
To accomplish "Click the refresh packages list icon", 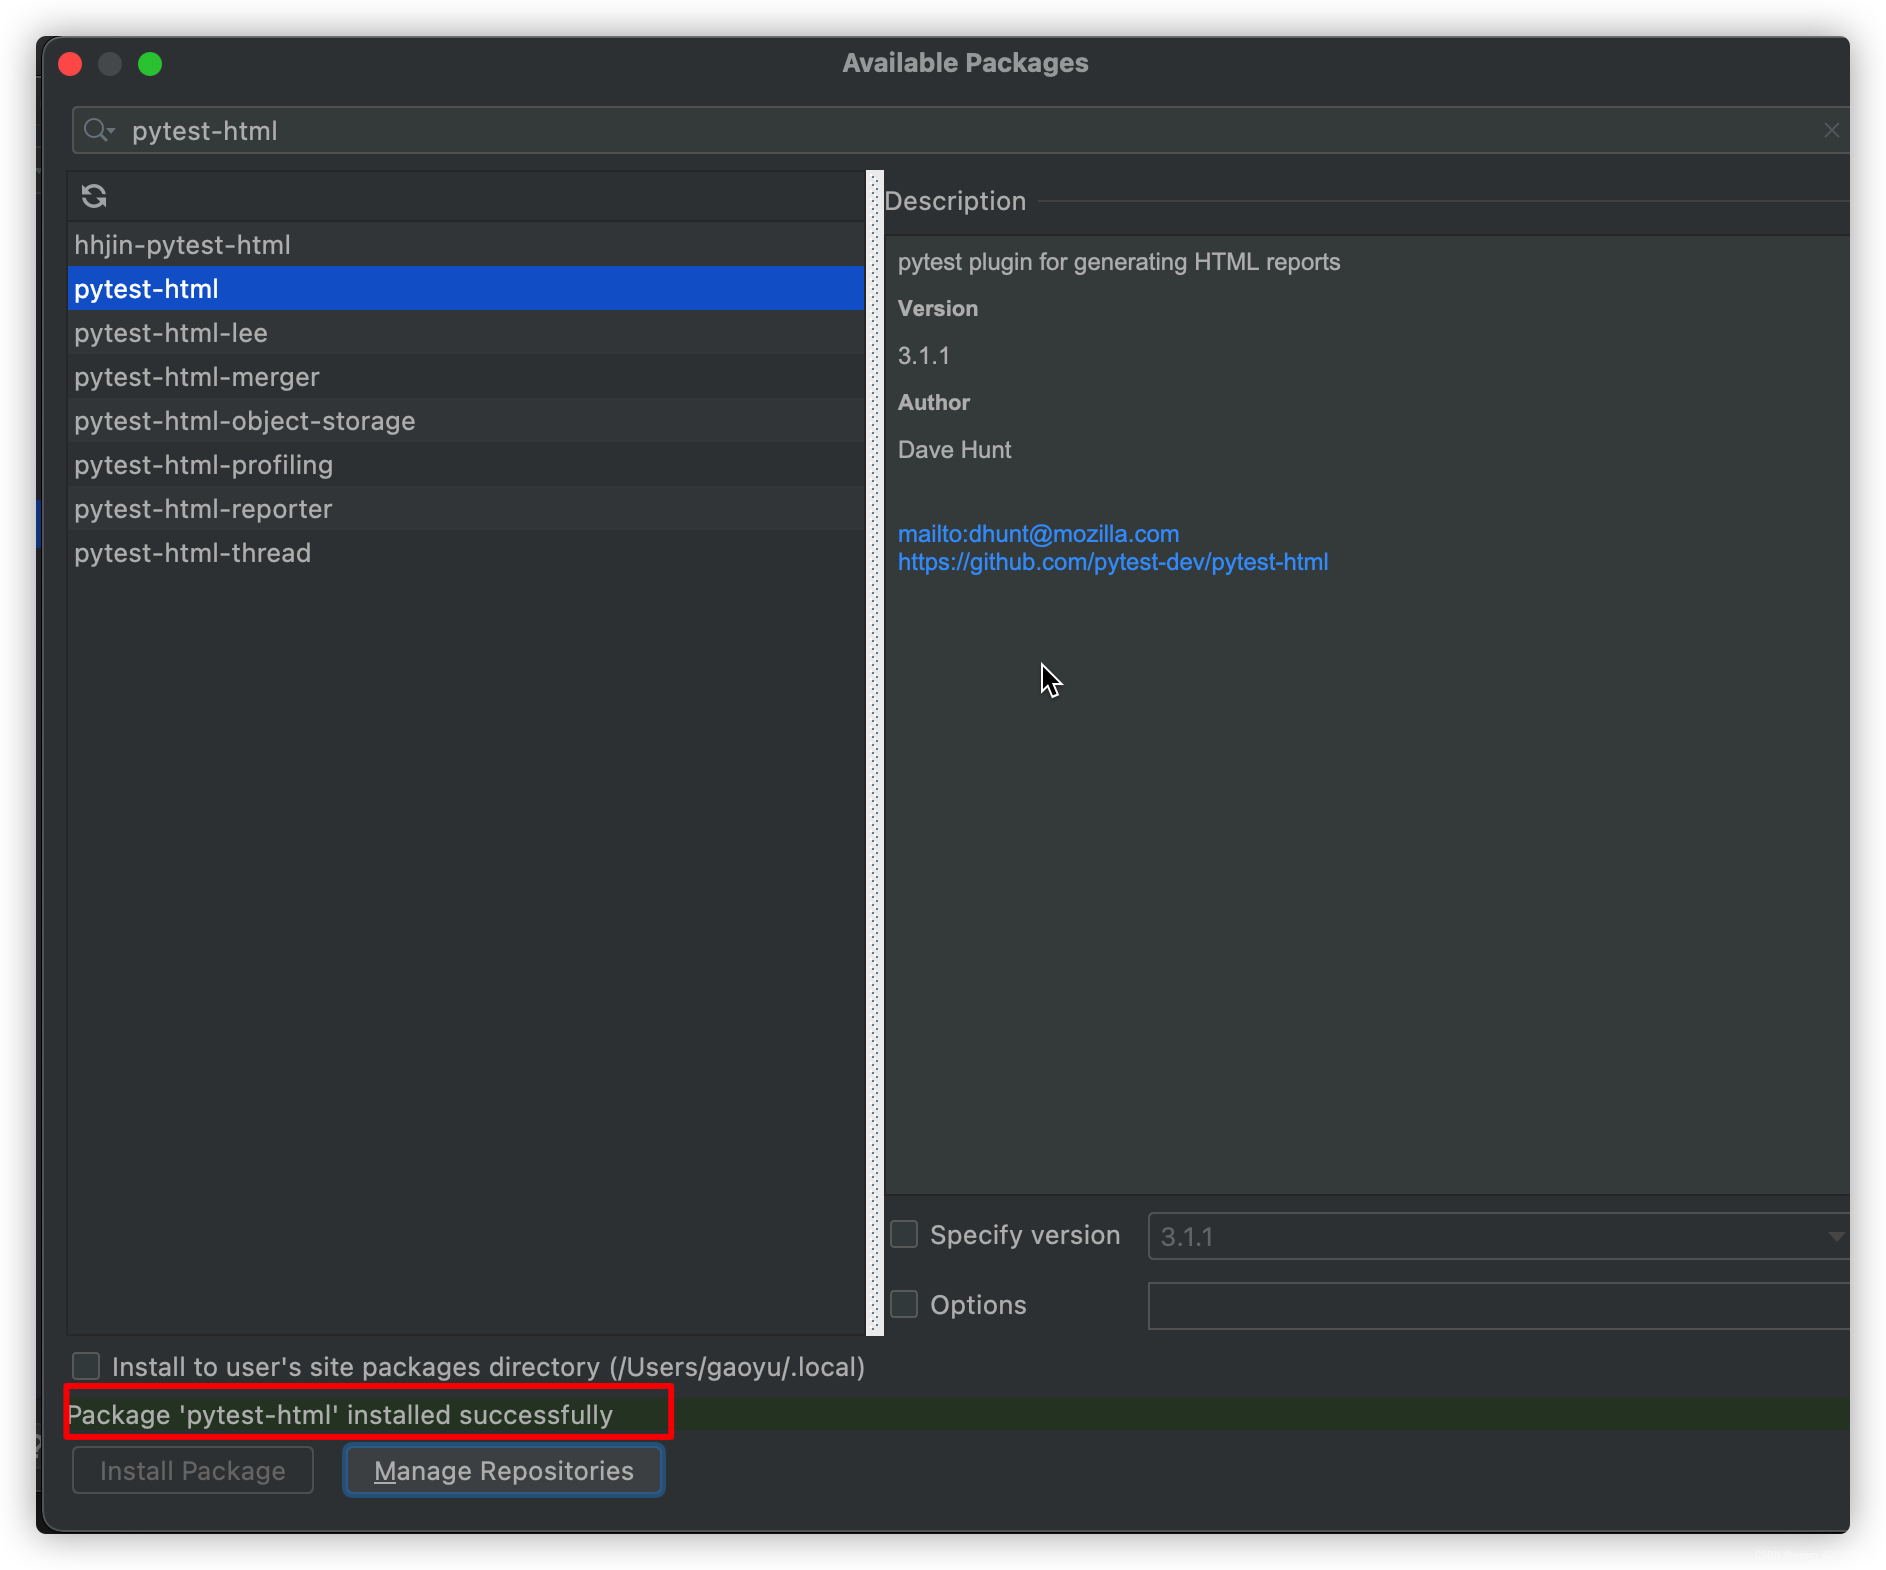I will click(94, 196).
